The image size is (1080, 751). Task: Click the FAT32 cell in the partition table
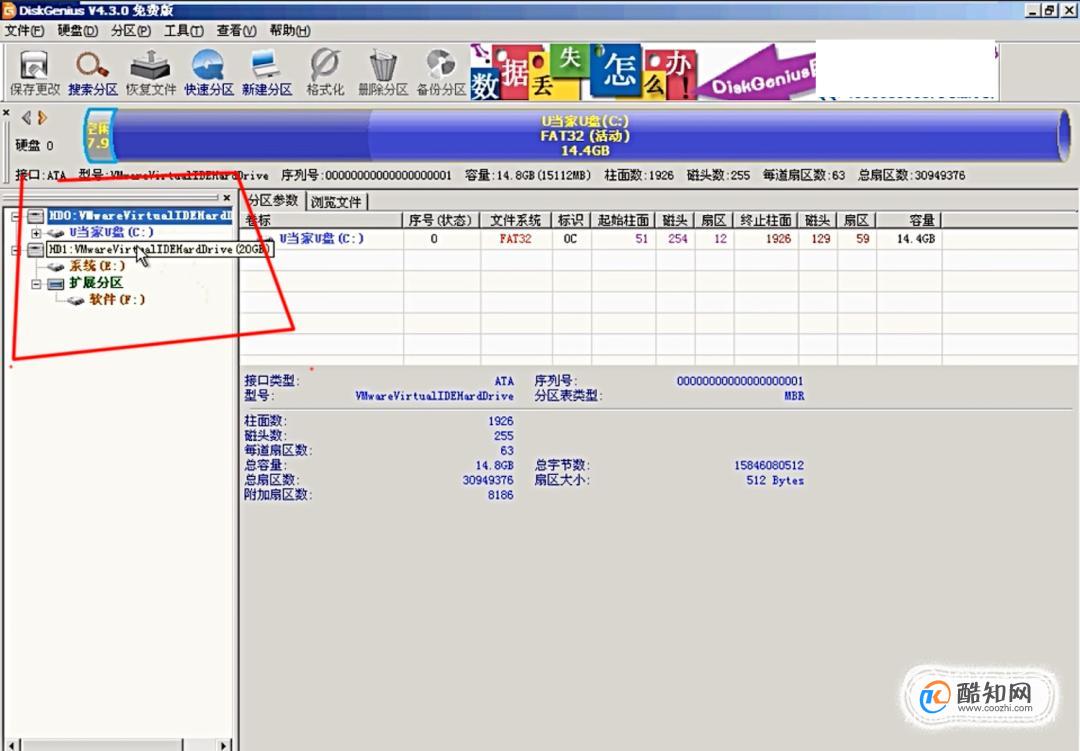[x=515, y=239]
